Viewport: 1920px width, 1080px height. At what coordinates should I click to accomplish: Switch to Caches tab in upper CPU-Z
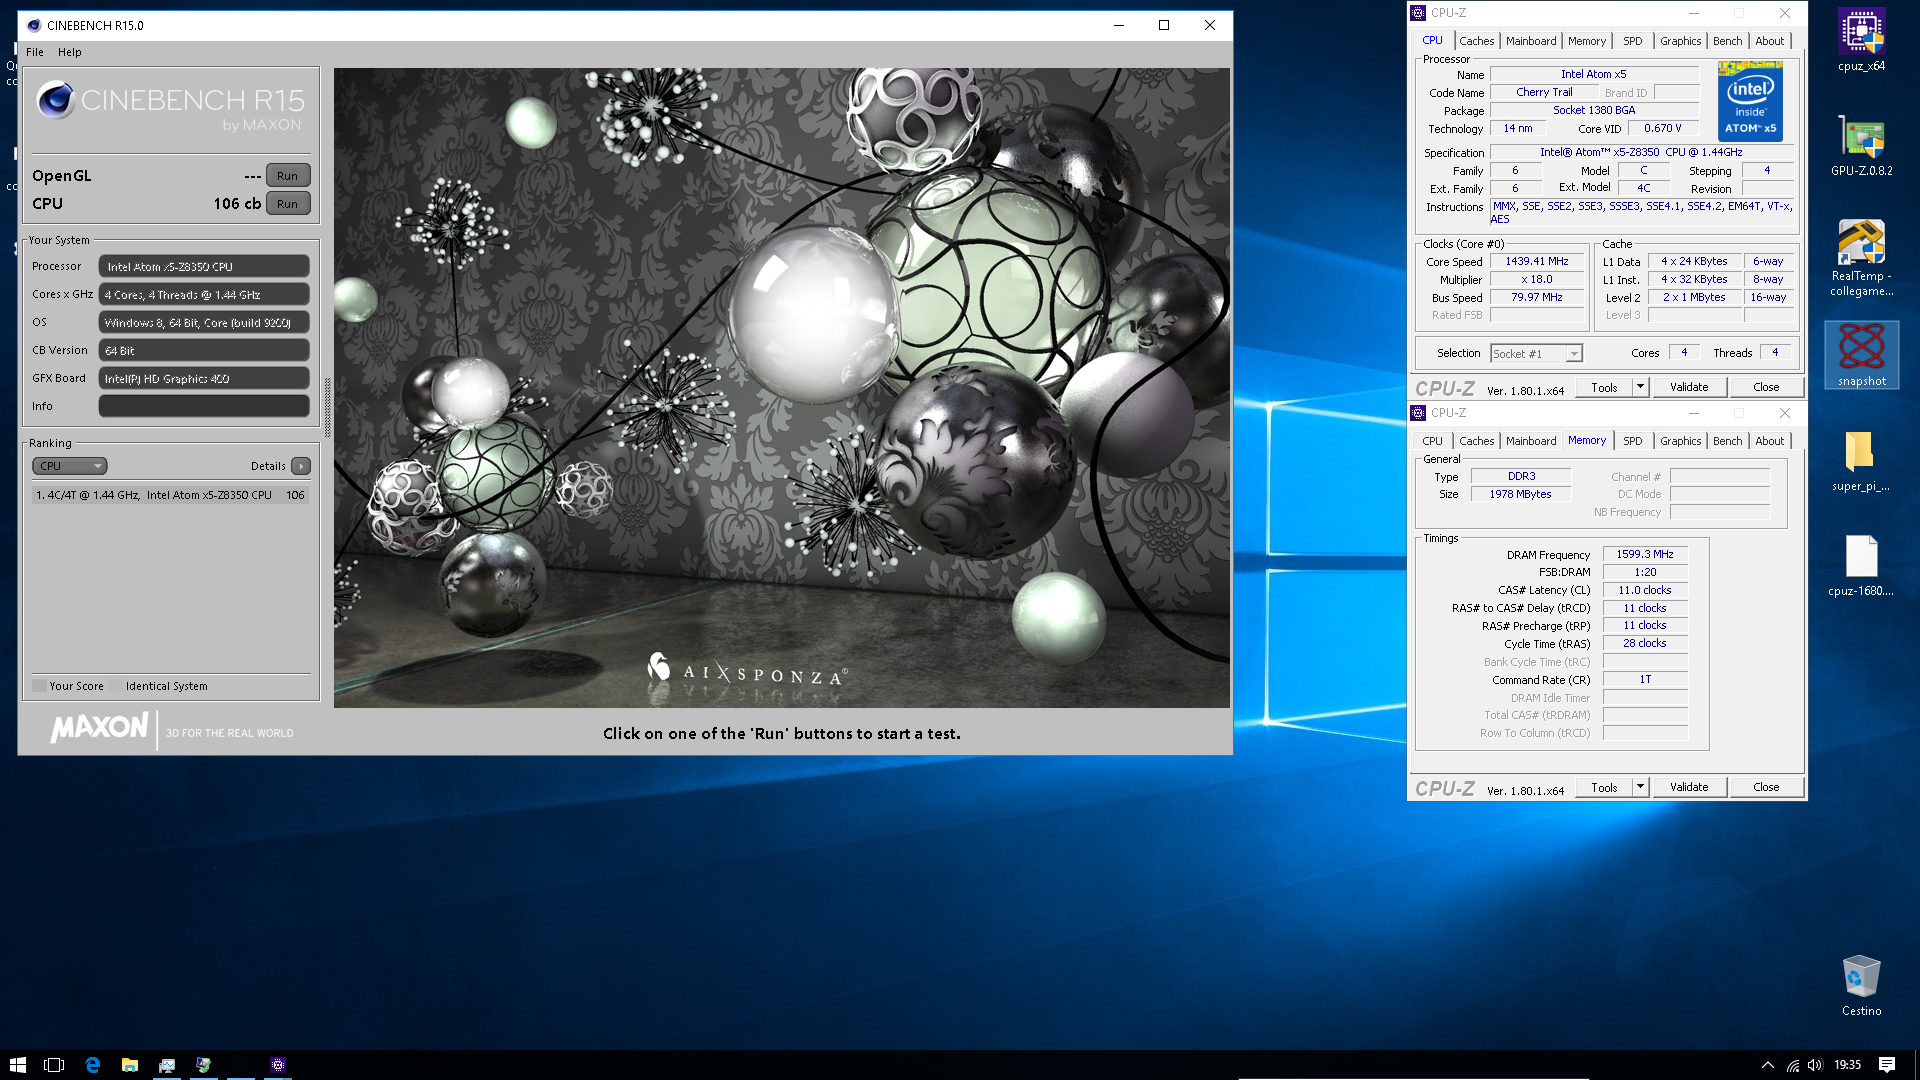[x=1476, y=41]
